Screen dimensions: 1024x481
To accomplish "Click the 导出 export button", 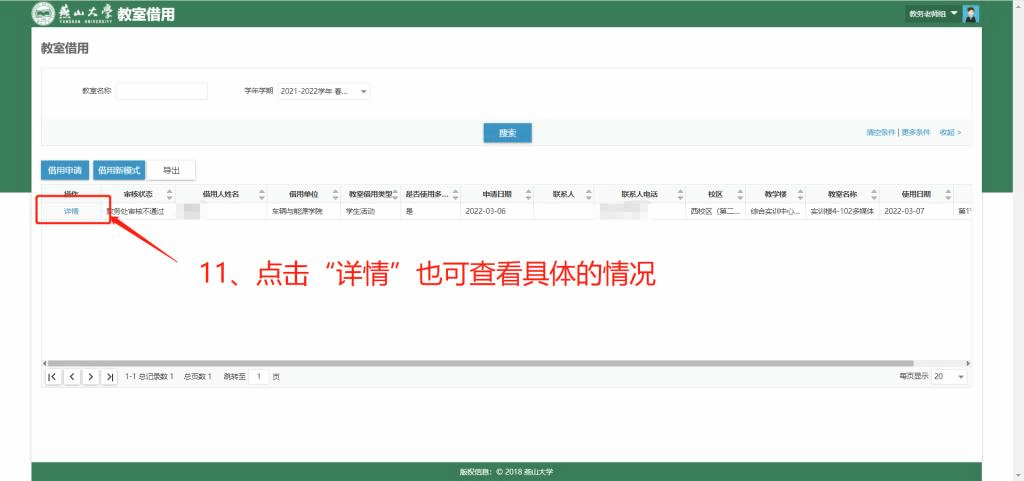I will pyautogui.click(x=171, y=170).
